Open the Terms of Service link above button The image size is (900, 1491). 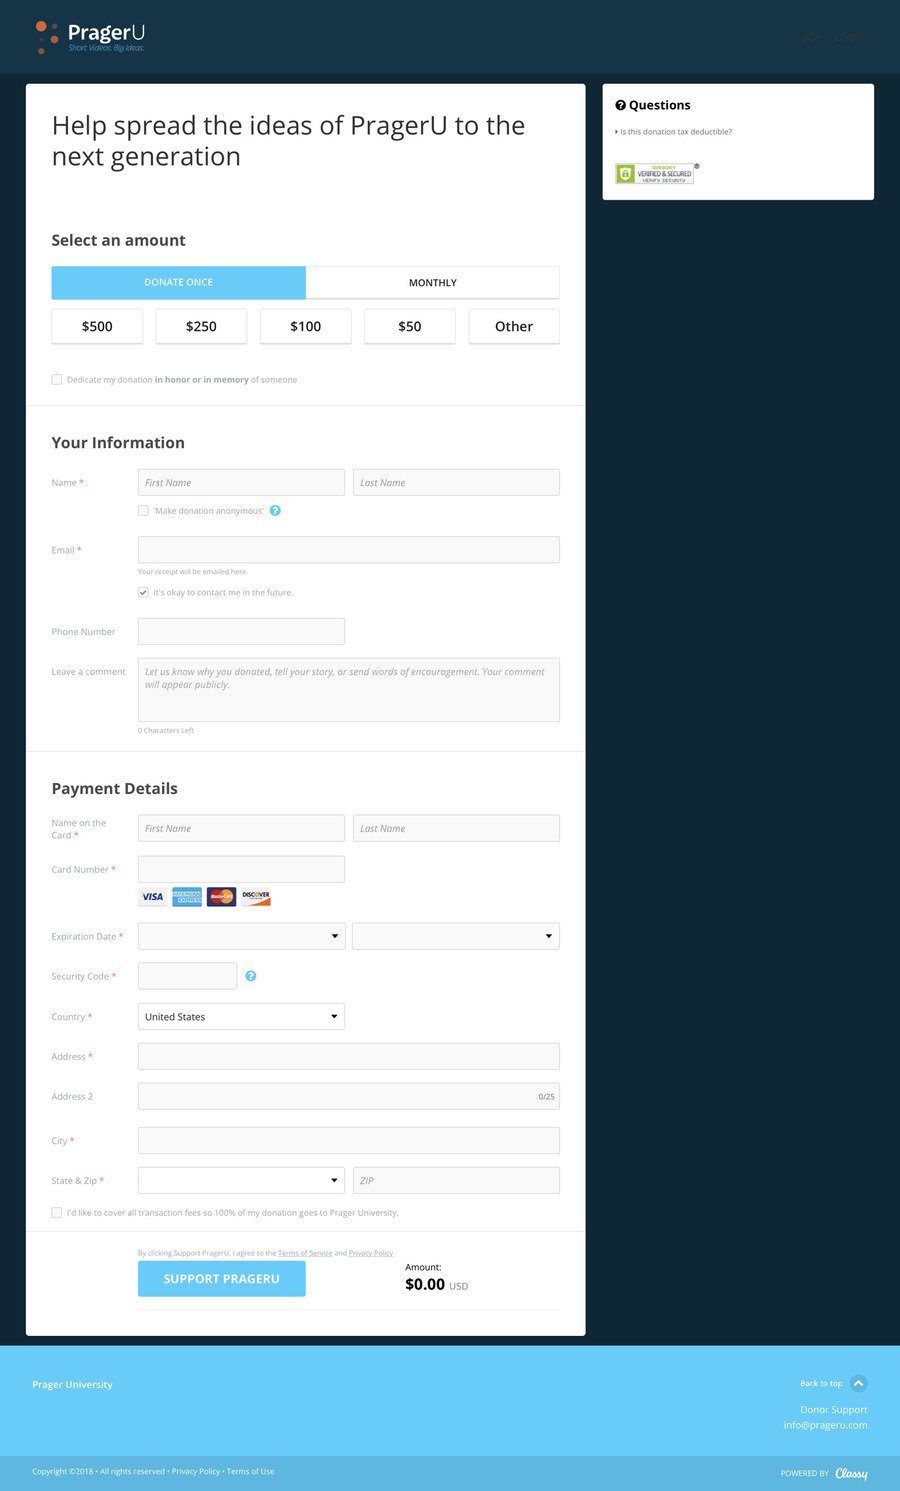click(x=305, y=1253)
